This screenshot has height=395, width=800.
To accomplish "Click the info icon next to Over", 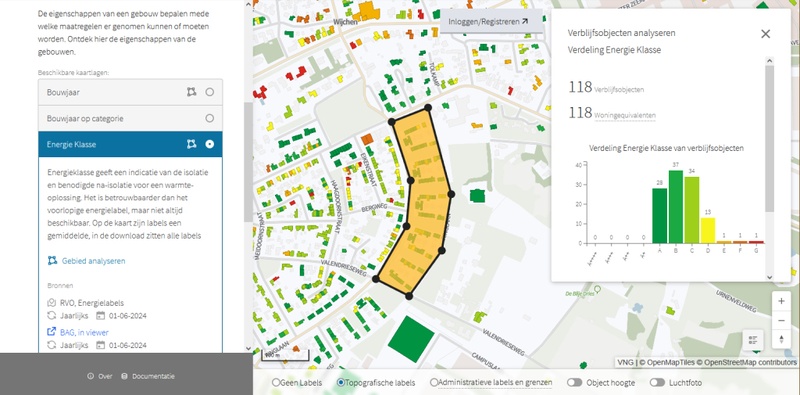I will pos(90,376).
